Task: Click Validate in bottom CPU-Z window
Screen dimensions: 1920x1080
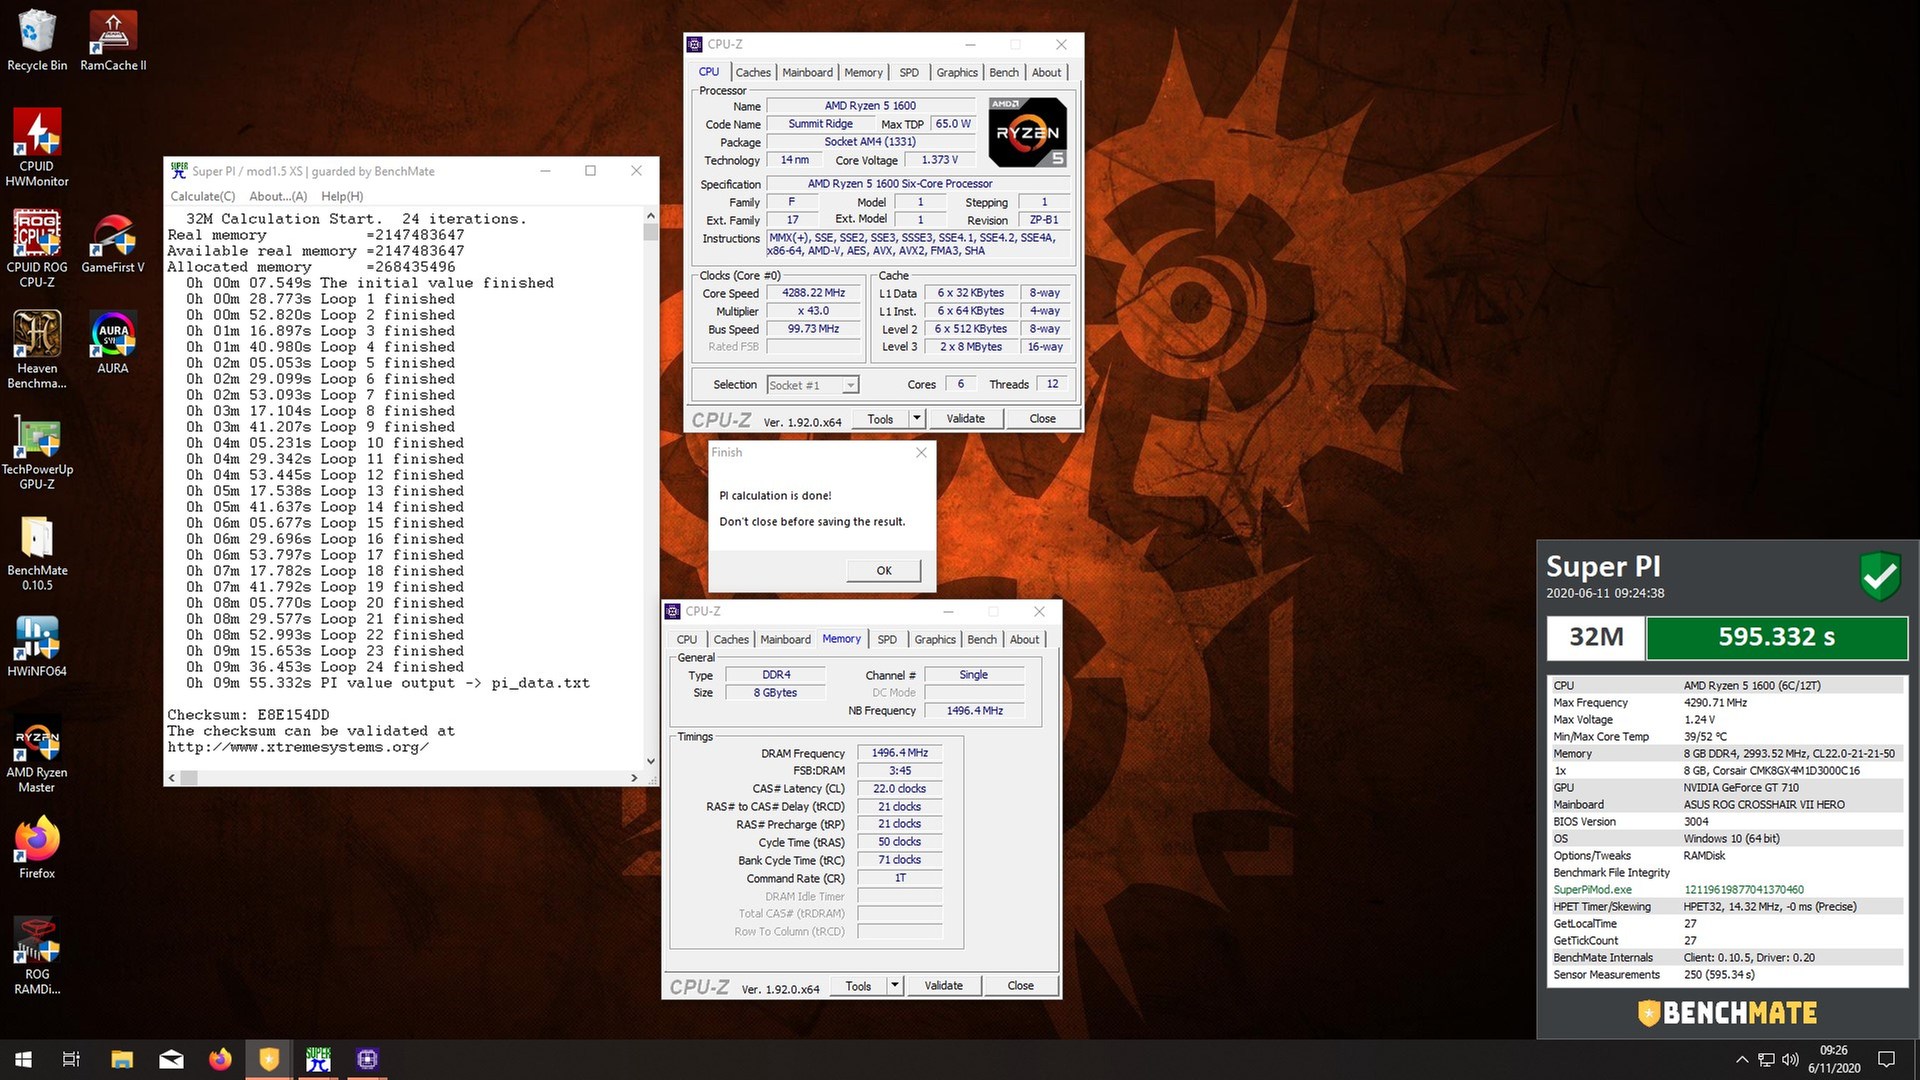Action: [944, 985]
